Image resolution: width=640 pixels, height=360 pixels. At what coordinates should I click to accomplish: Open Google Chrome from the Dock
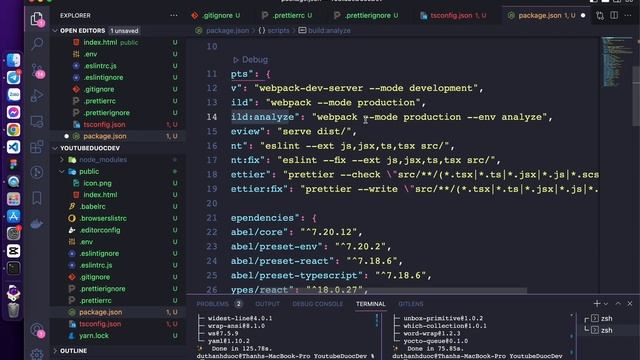(x=13, y=129)
